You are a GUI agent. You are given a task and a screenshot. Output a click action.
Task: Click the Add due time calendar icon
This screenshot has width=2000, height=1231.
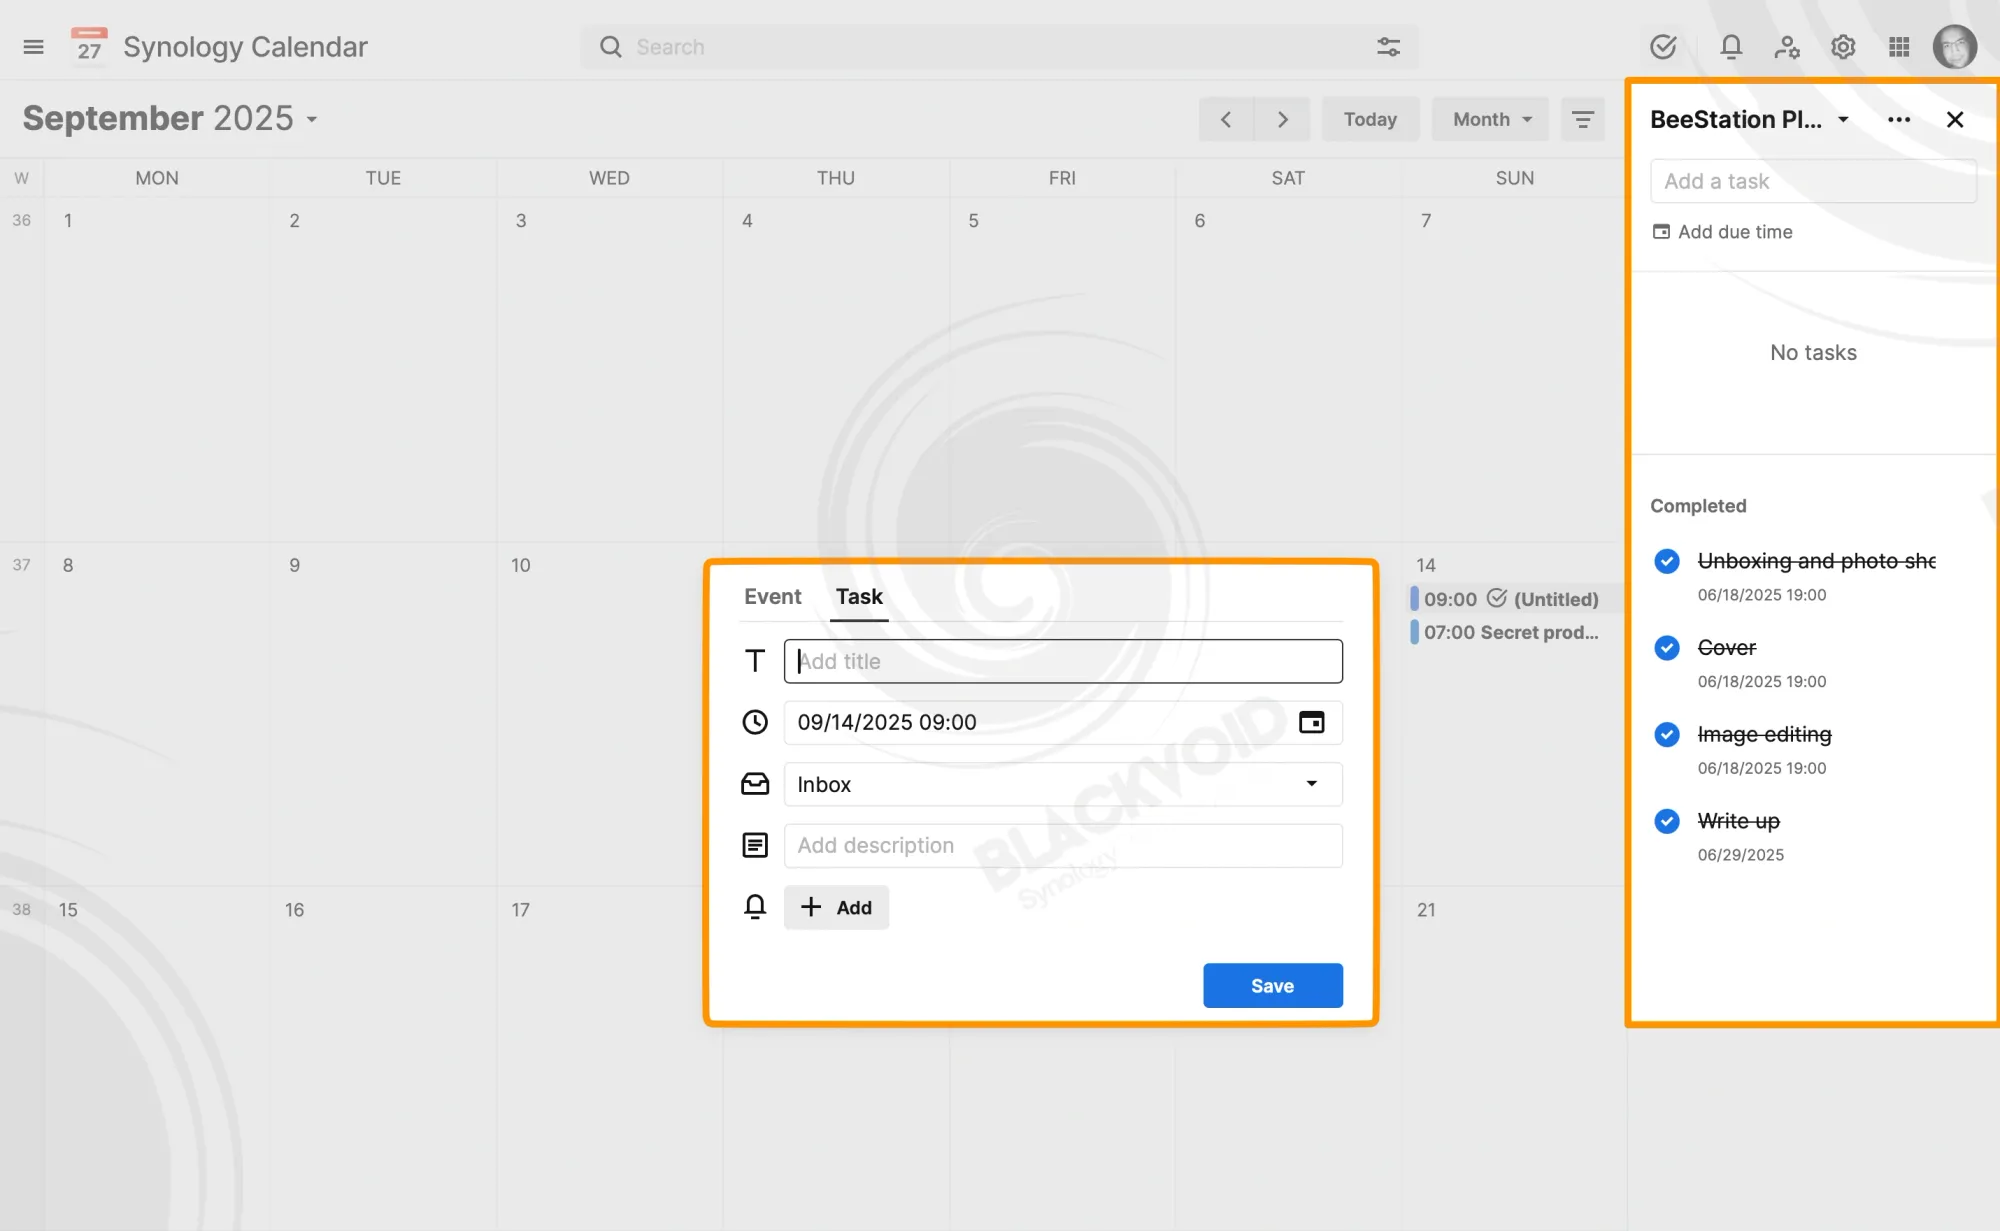click(1661, 232)
